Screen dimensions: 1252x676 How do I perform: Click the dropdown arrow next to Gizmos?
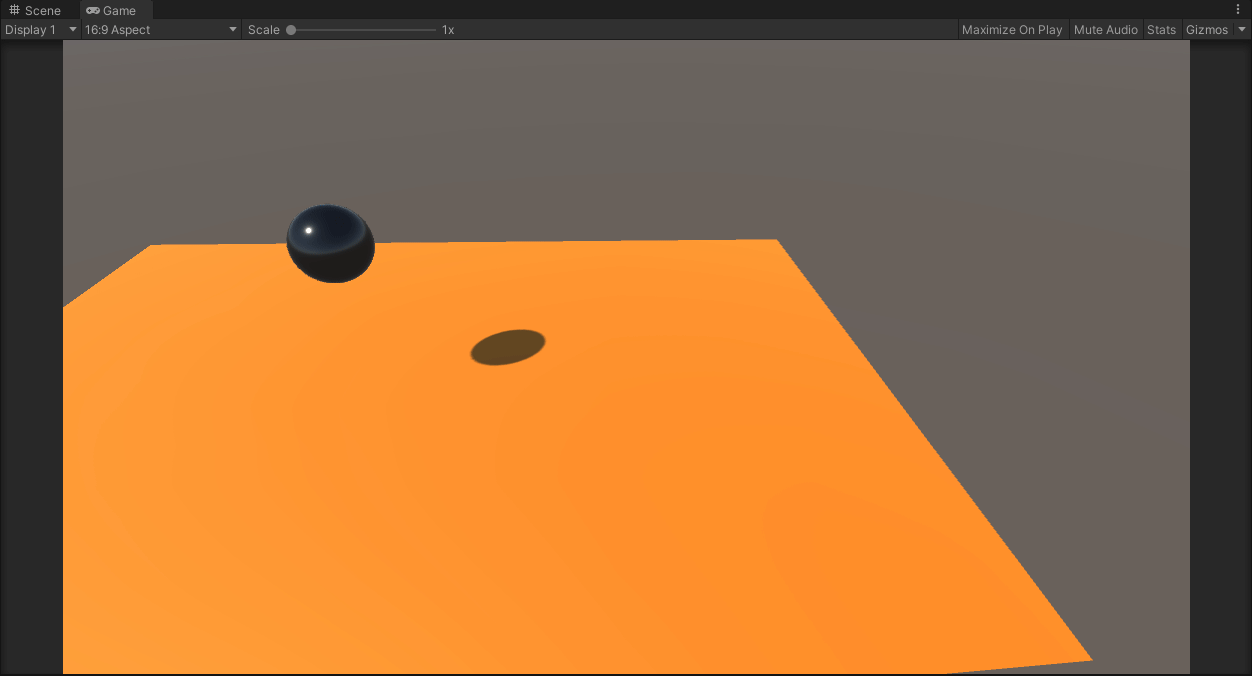click(1241, 29)
